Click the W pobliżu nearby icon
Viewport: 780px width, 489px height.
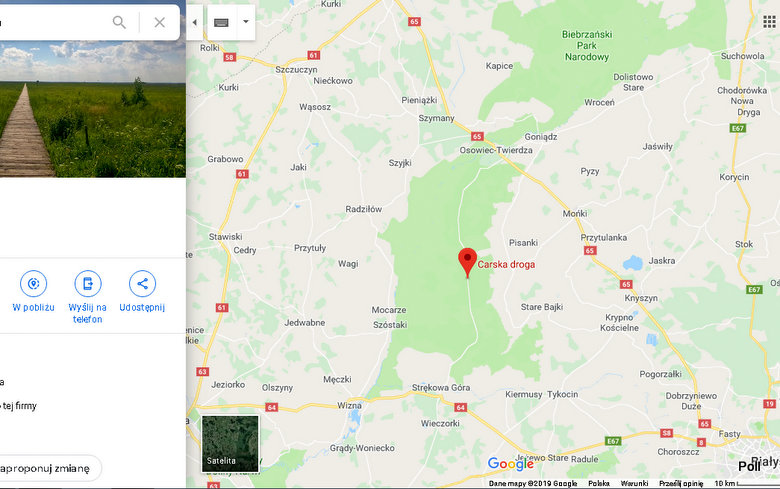[33, 284]
